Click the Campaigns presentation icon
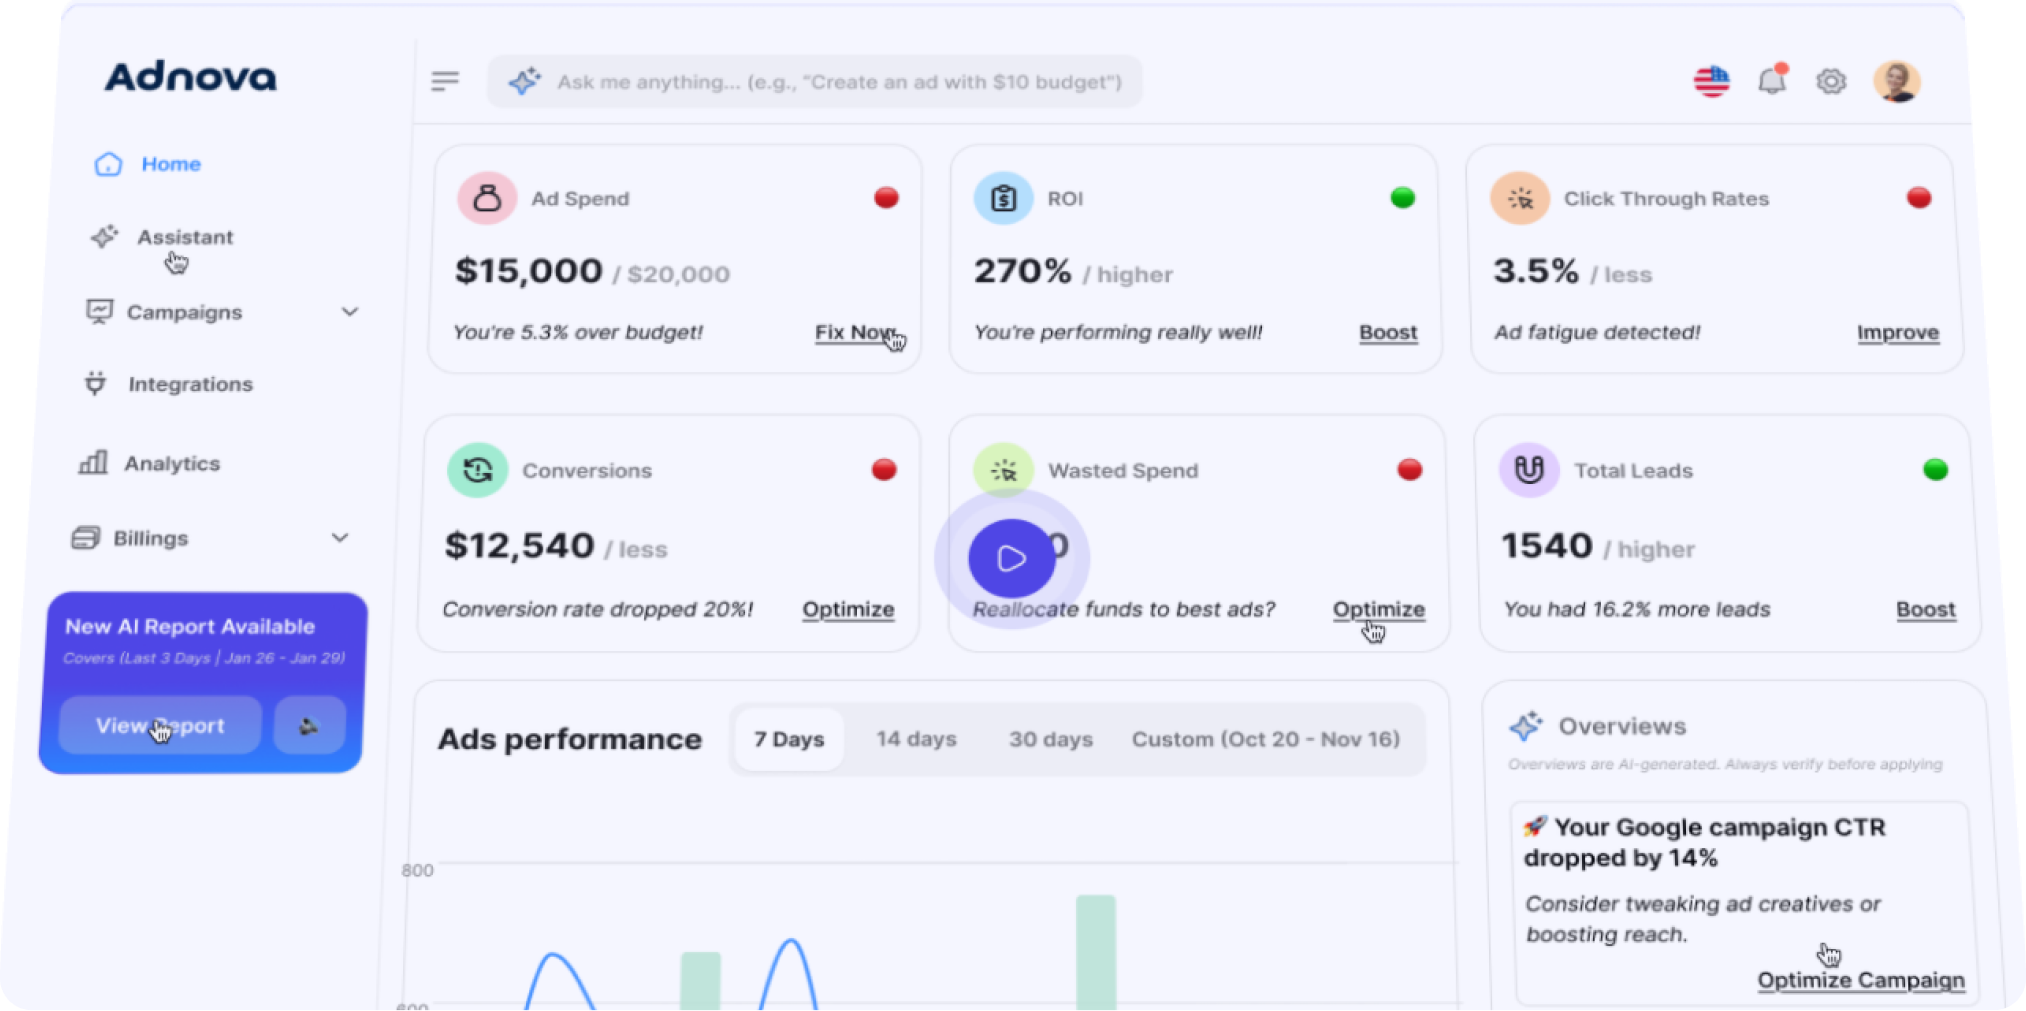 tap(99, 312)
